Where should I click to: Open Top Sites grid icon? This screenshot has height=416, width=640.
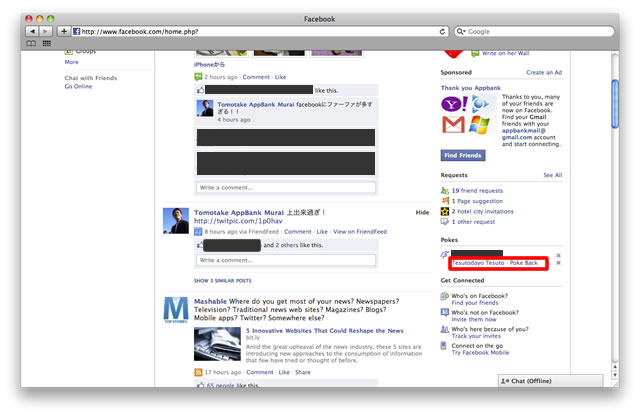tap(47, 43)
